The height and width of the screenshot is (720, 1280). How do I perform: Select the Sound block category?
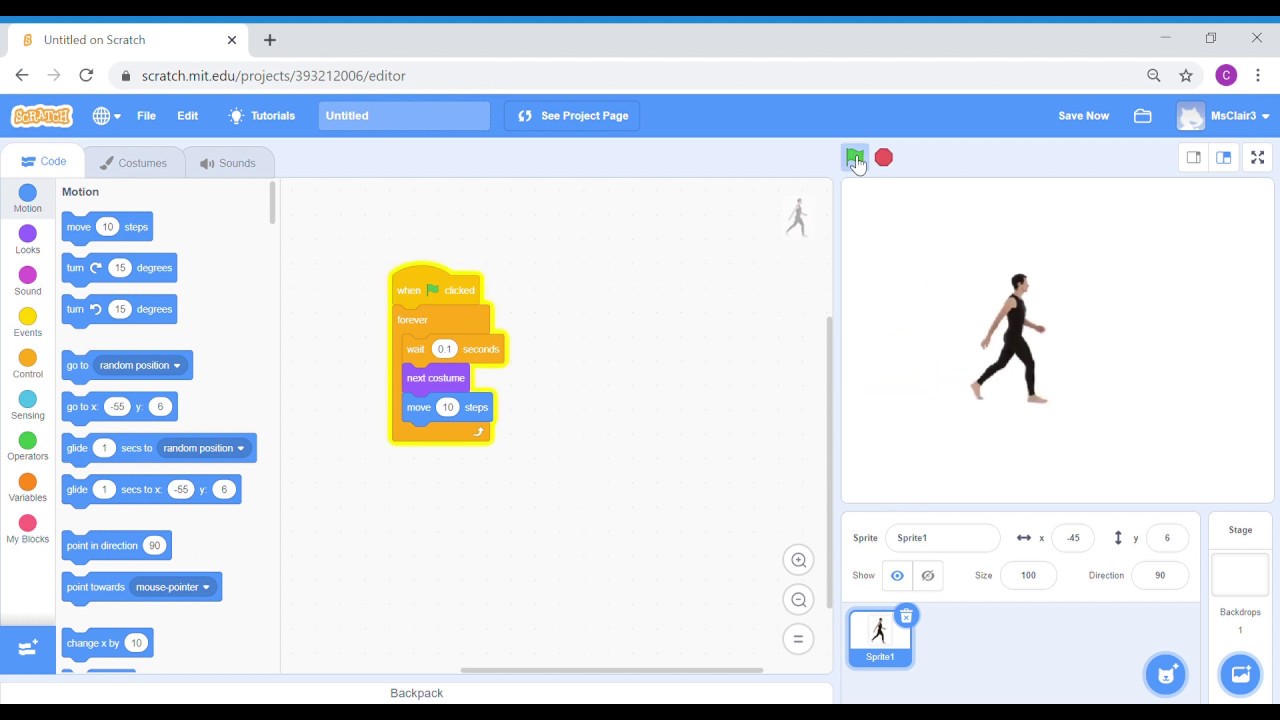click(x=28, y=282)
